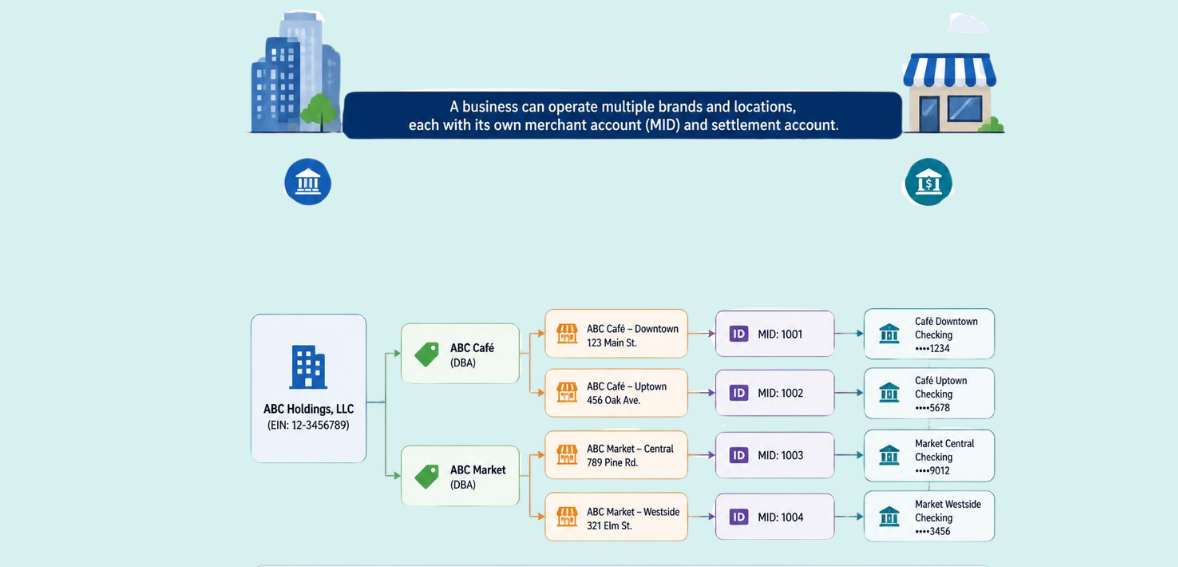1178x567 pixels.
Task: Click account number ending 3456
Action: click(x=932, y=532)
